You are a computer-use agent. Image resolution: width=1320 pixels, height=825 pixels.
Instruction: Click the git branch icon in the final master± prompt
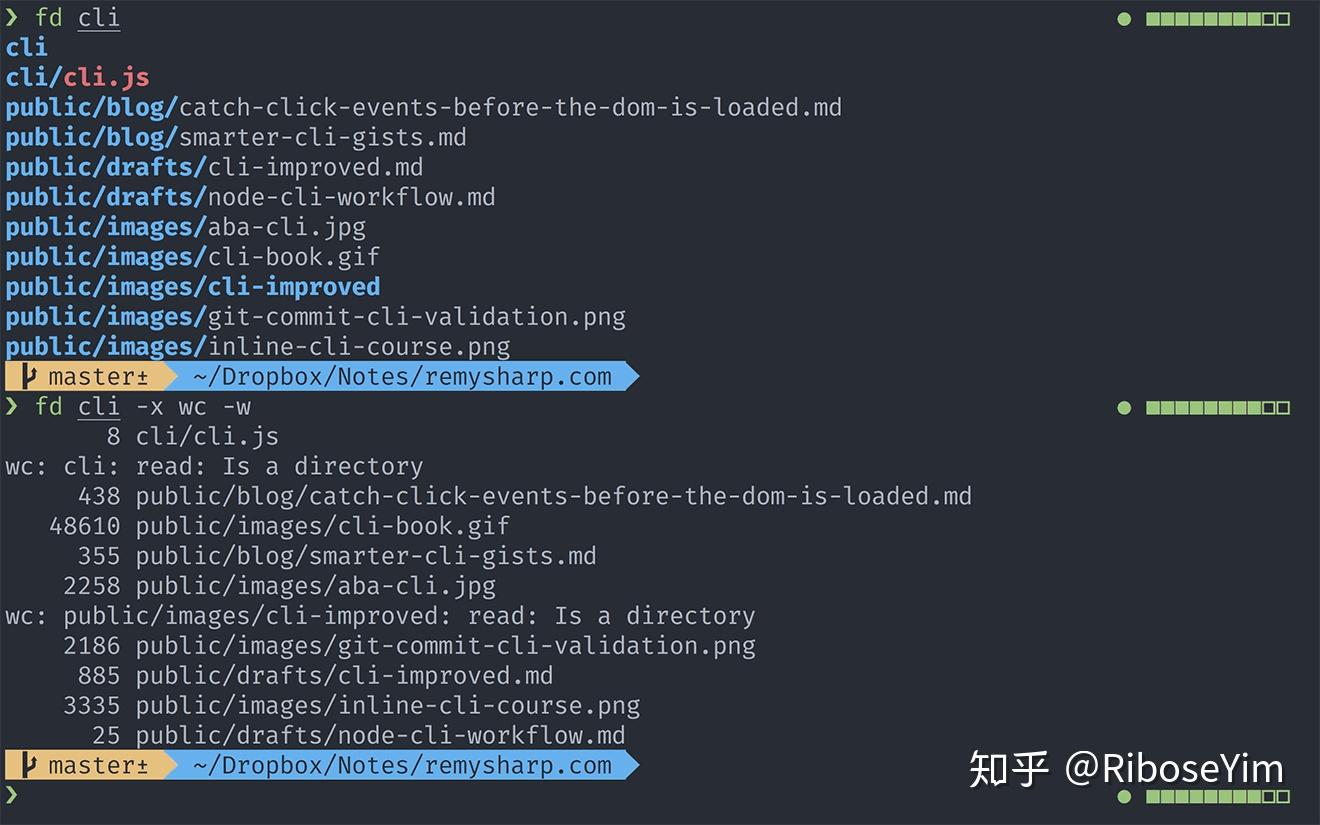point(31,766)
